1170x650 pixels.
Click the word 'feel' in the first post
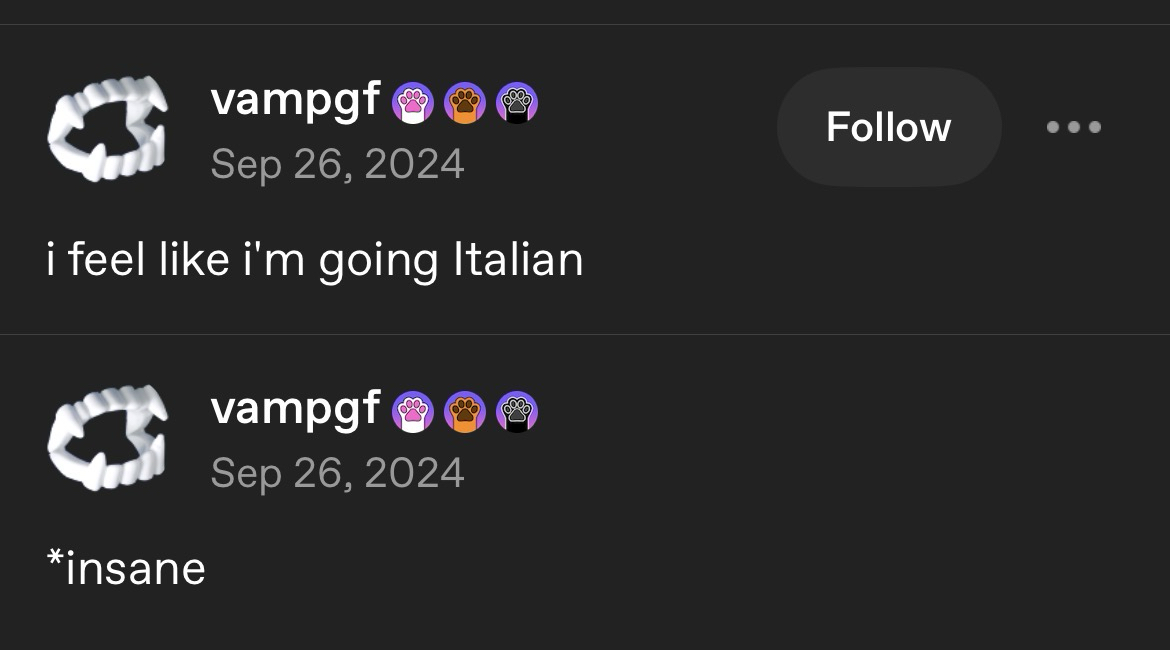click(x=108, y=260)
